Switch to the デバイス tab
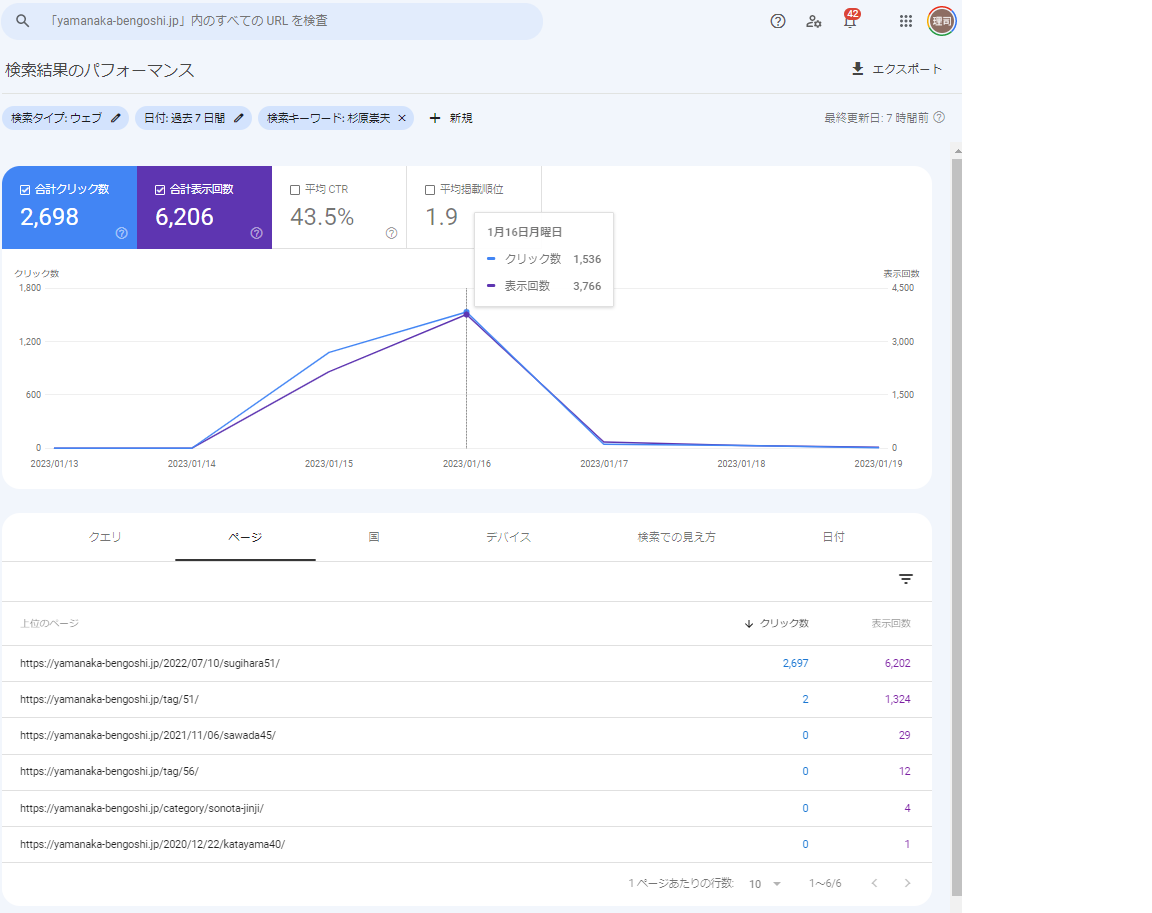The height and width of the screenshot is (913, 1152). (x=508, y=537)
